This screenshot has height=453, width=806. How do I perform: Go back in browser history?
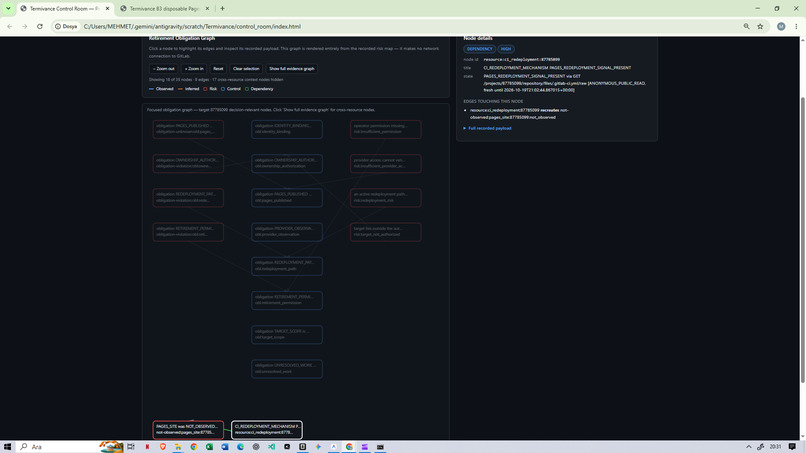click(x=10, y=26)
